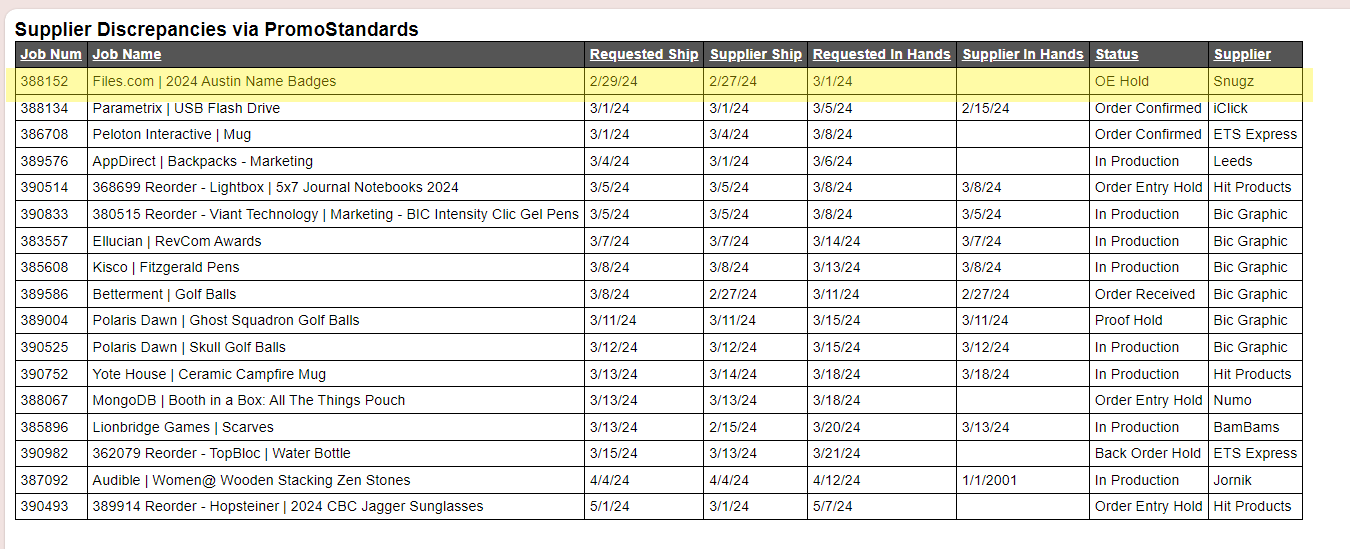The image size is (1350, 549).
Task: Select Peloton Interactive Mug job name
Action: (x=171, y=135)
